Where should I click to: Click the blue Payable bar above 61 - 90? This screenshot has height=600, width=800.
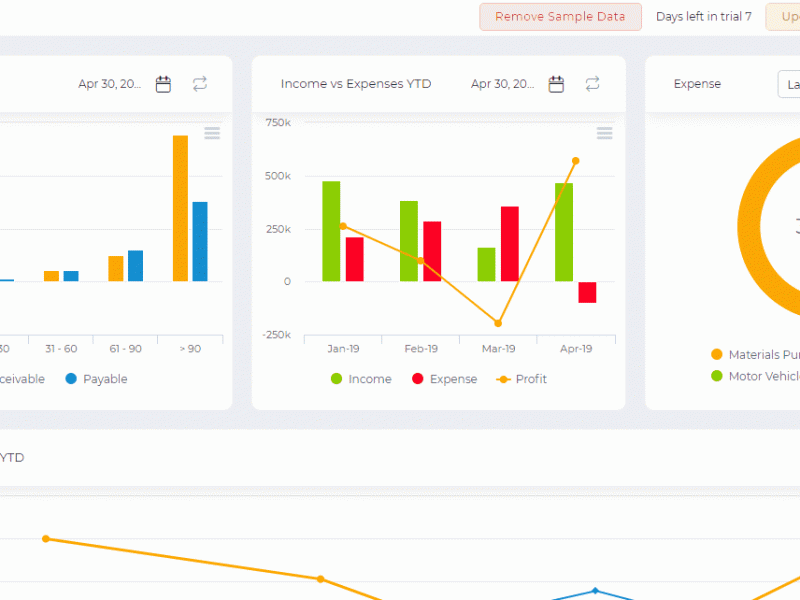[x=136, y=266]
